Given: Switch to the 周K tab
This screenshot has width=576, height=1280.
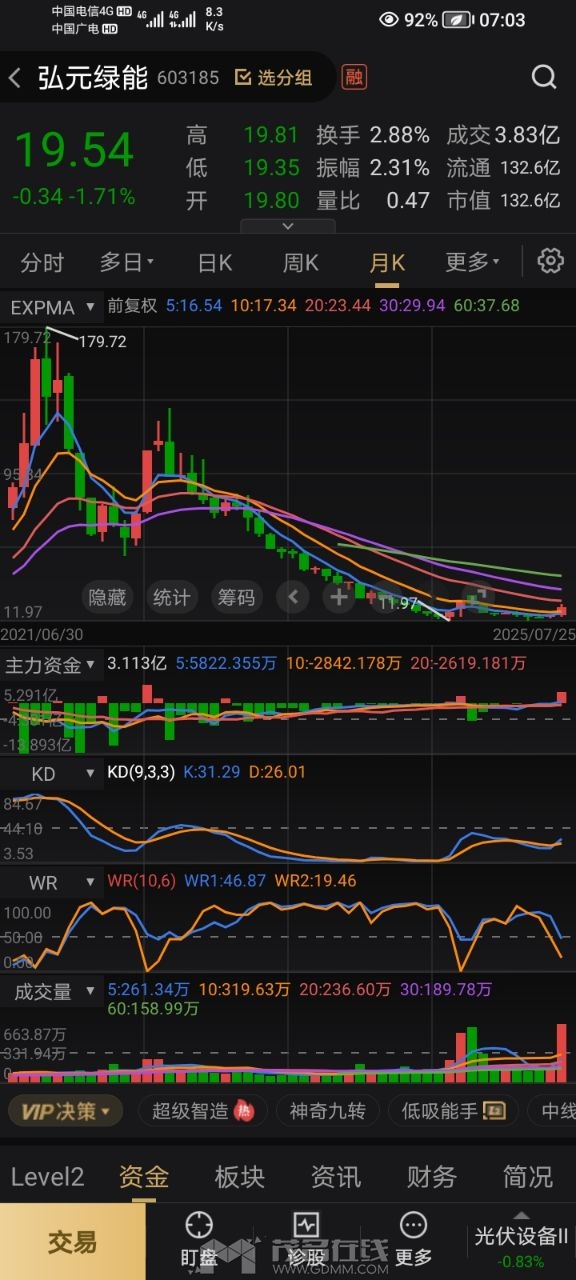Looking at the screenshot, I should click(300, 263).
